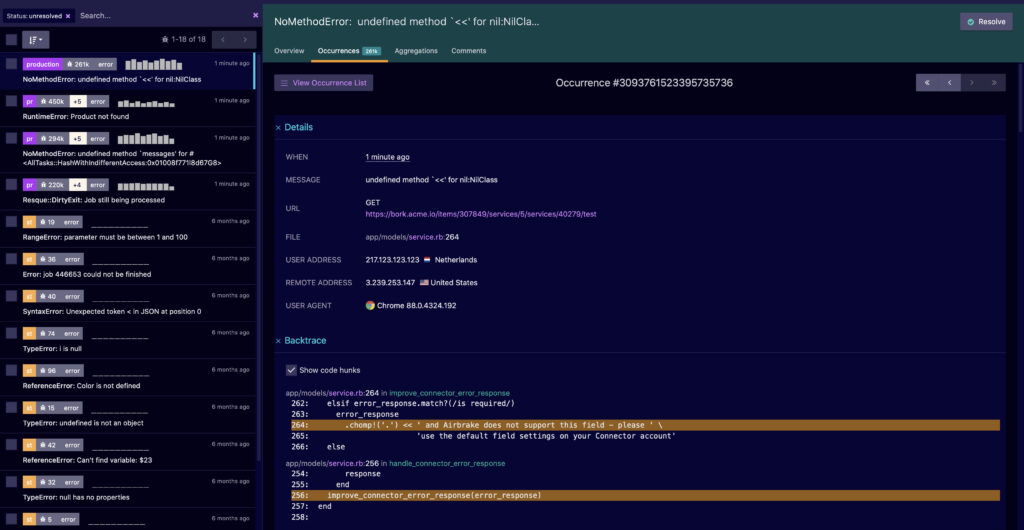Open TypeError: null has no properties row

point(128,489)
